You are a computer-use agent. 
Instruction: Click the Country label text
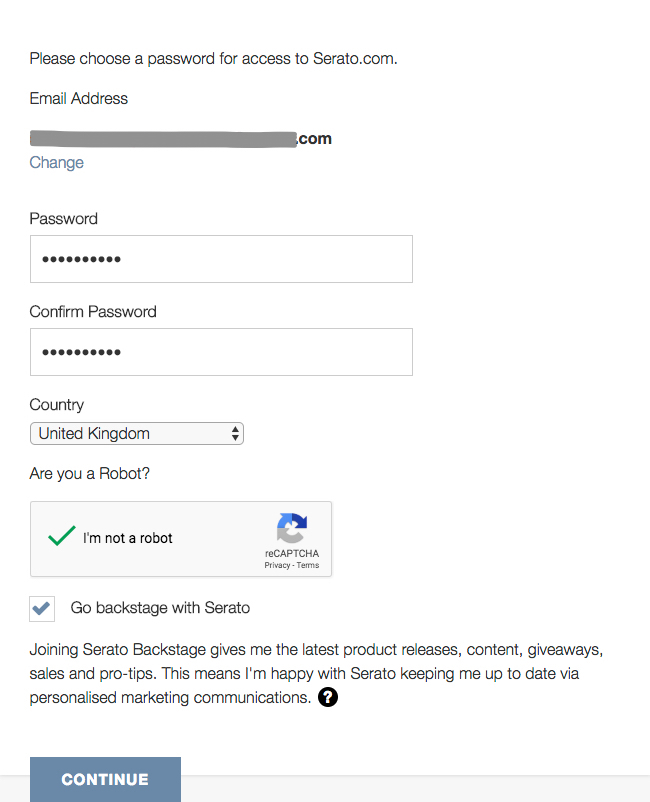point(57,404)
